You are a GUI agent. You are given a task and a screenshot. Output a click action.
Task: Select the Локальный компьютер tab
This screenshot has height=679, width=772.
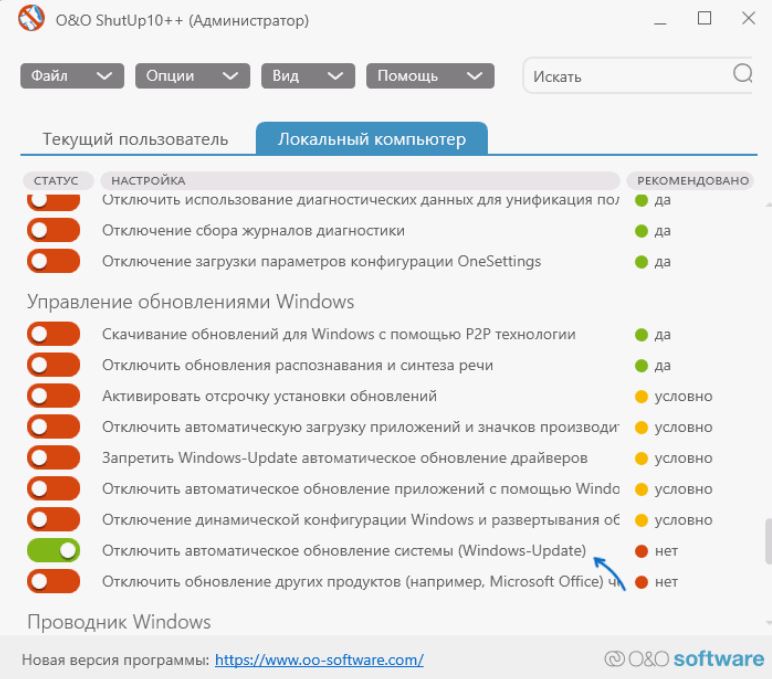(x=371, y=139)
